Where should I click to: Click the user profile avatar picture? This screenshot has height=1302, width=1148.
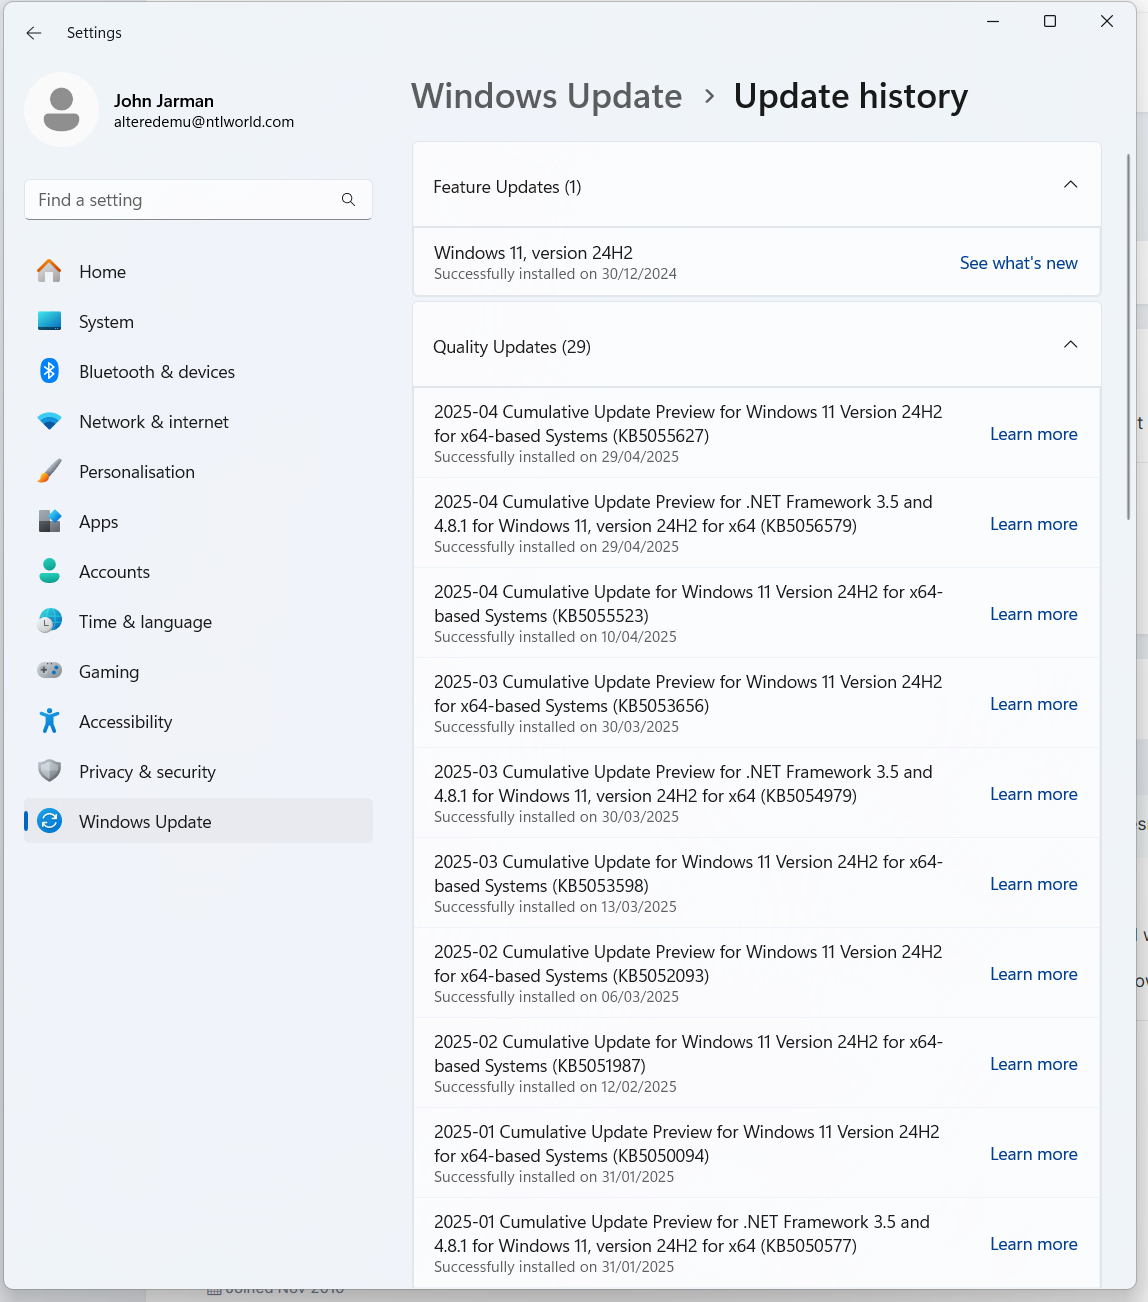[x=61, y=110]
